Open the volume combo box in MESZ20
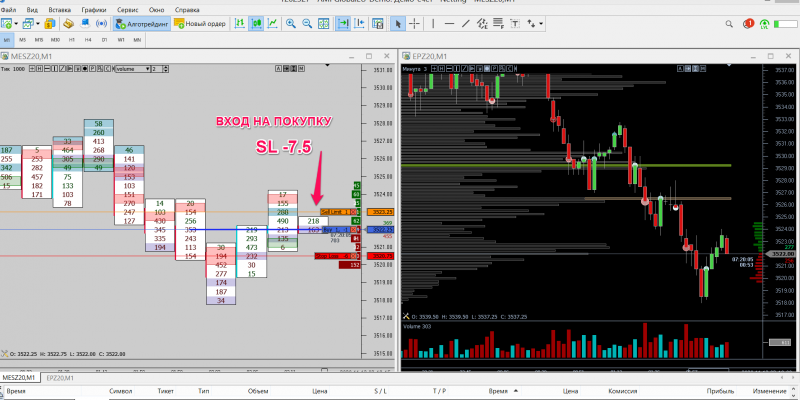Screen dimensions: 800x400 [133, 69]
